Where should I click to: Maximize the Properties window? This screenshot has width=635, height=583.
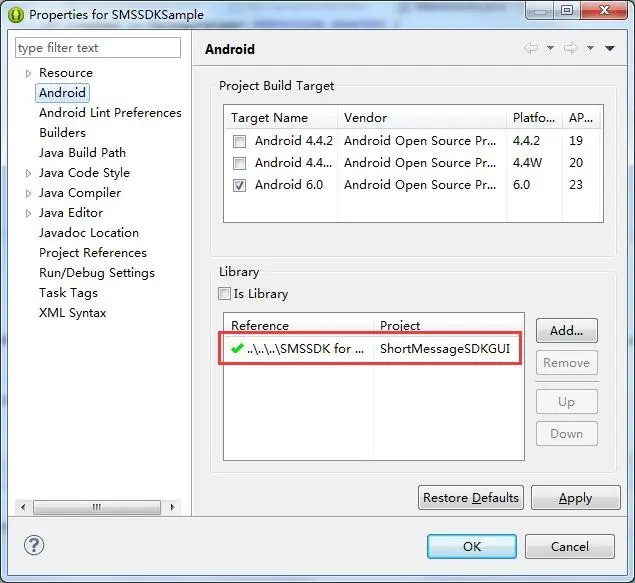pyautogui.click(x=567, y=10)
